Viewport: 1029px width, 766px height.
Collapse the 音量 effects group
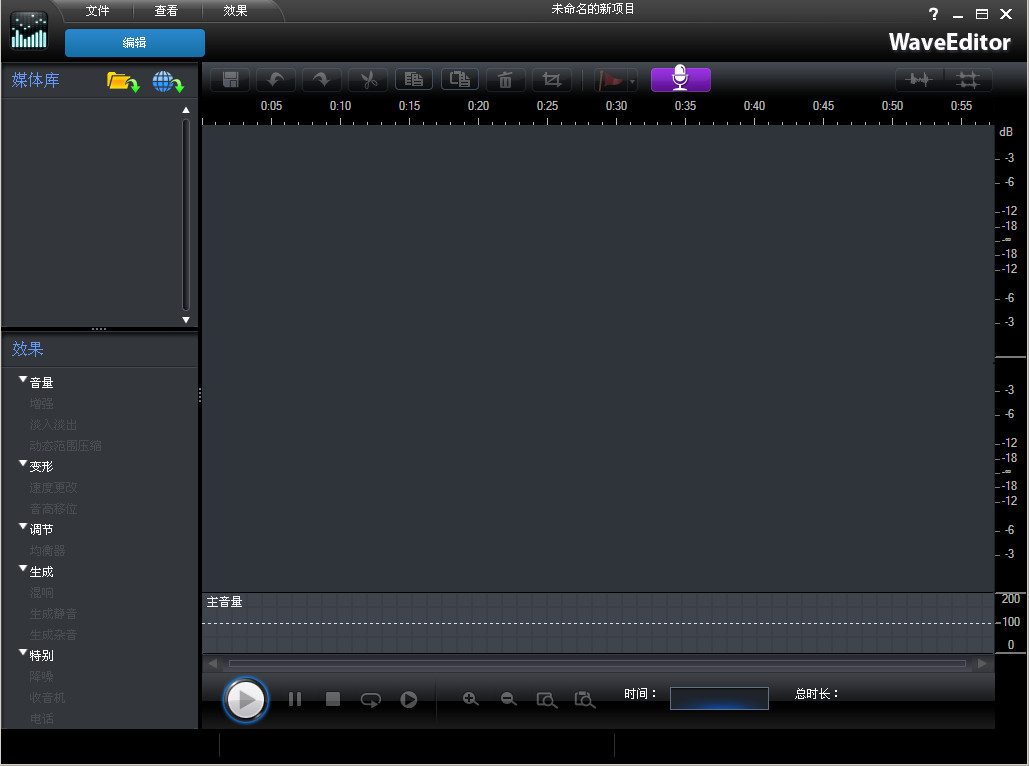pos(22,381)
